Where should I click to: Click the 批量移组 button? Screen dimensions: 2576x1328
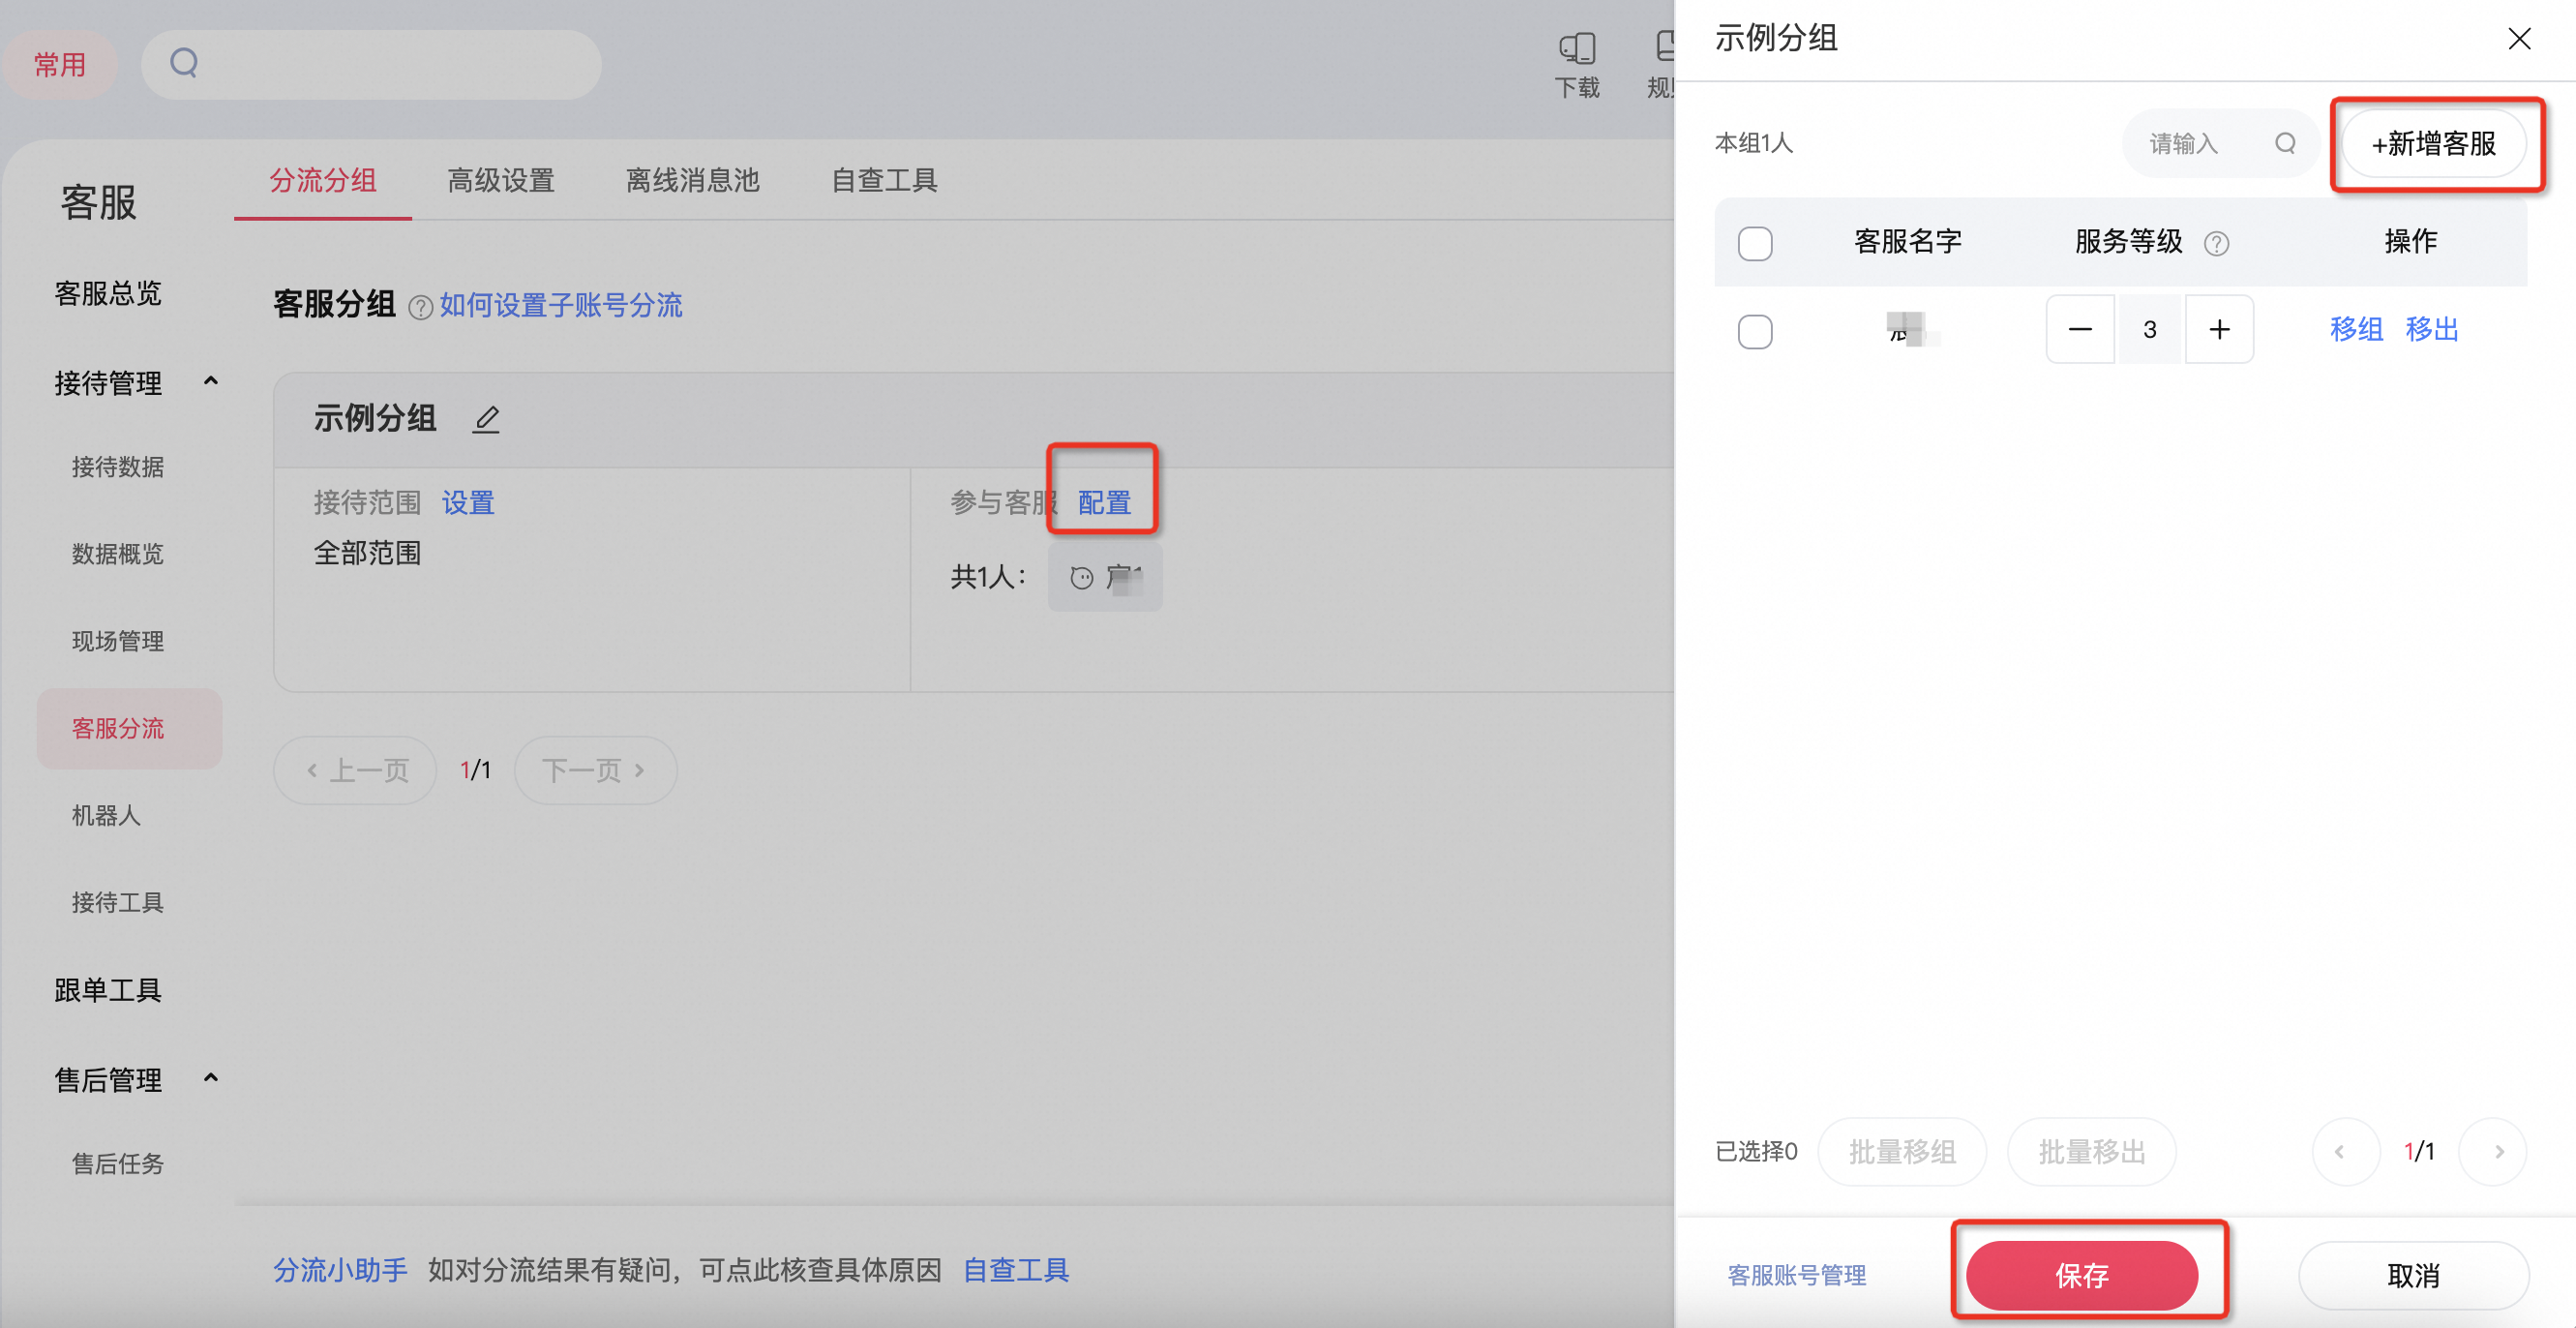click(x=1902, y=1151)
